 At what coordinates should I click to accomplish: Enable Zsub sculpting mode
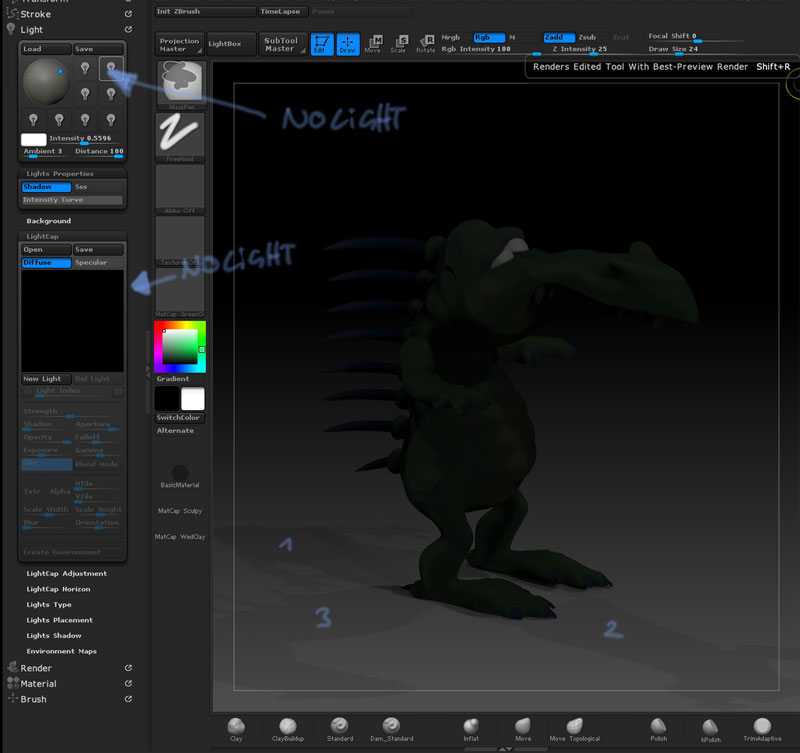click(x=586, y=37)
